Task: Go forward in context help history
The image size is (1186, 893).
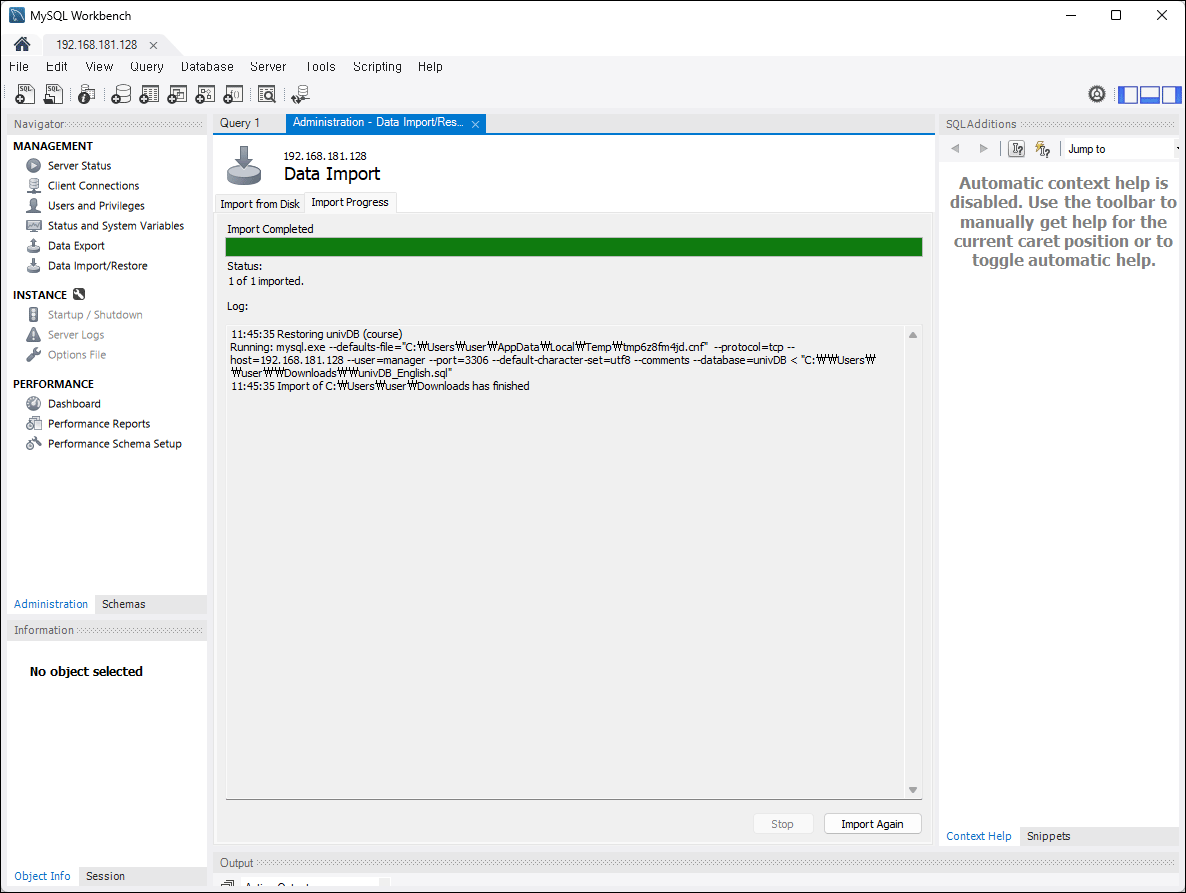Action: point(983,148)
